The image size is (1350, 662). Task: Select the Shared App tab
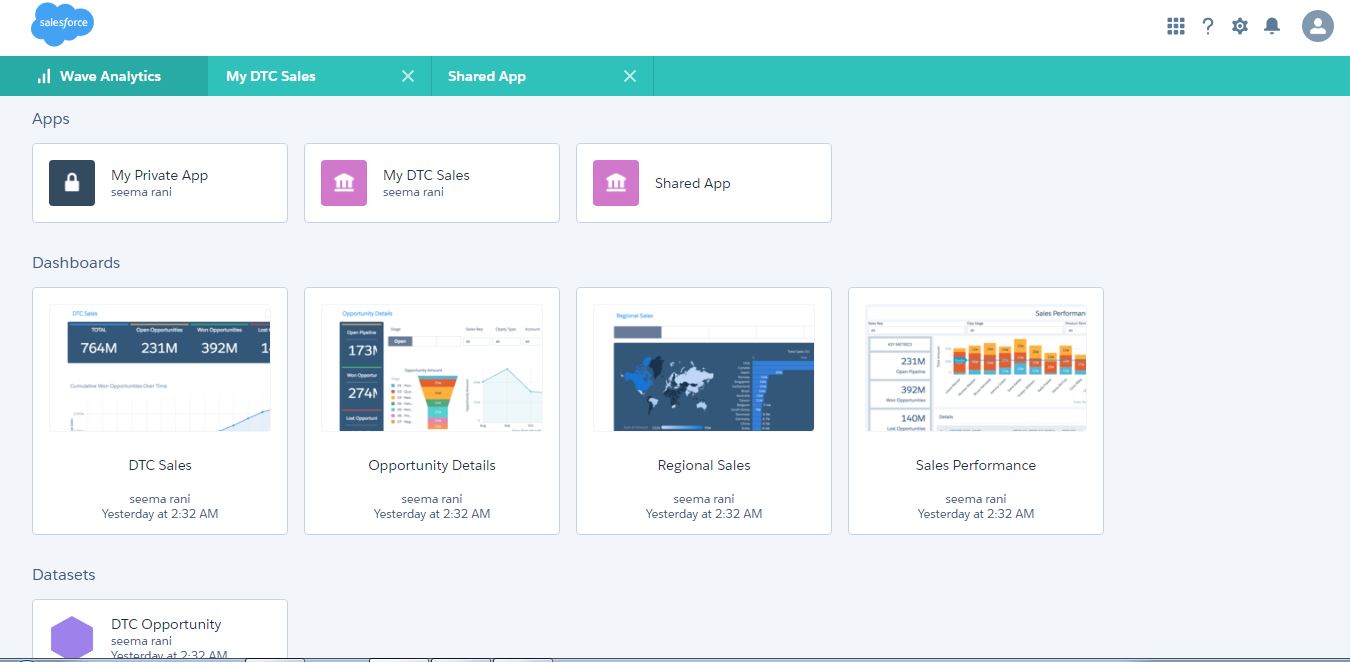click(x=487, y=76)
